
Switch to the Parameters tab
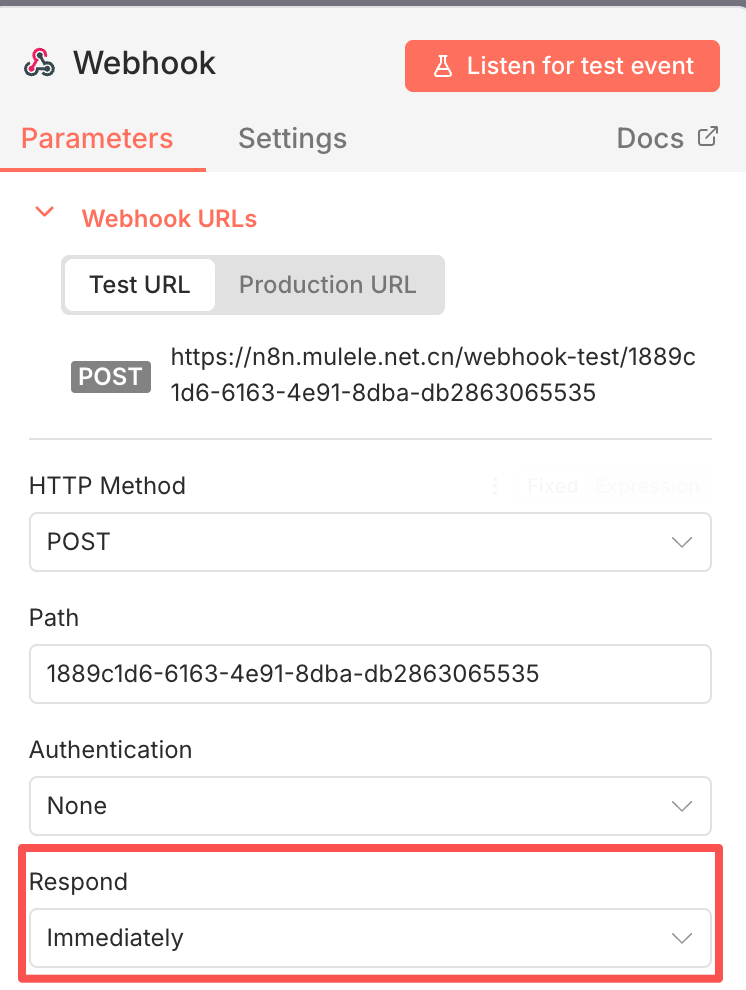[x=97, y=138]
